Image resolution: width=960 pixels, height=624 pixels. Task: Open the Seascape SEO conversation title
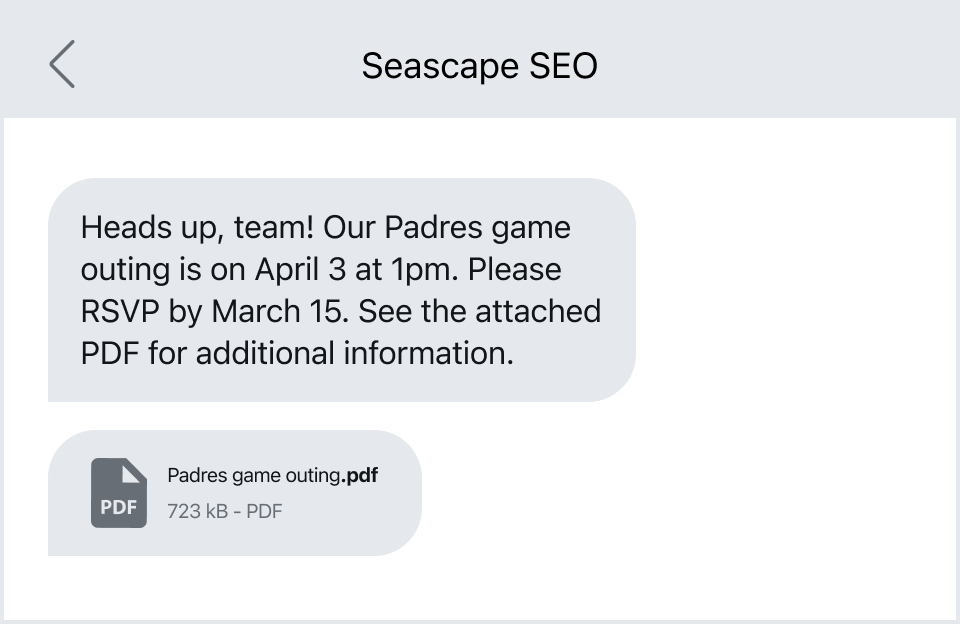(x=479, y=66)
